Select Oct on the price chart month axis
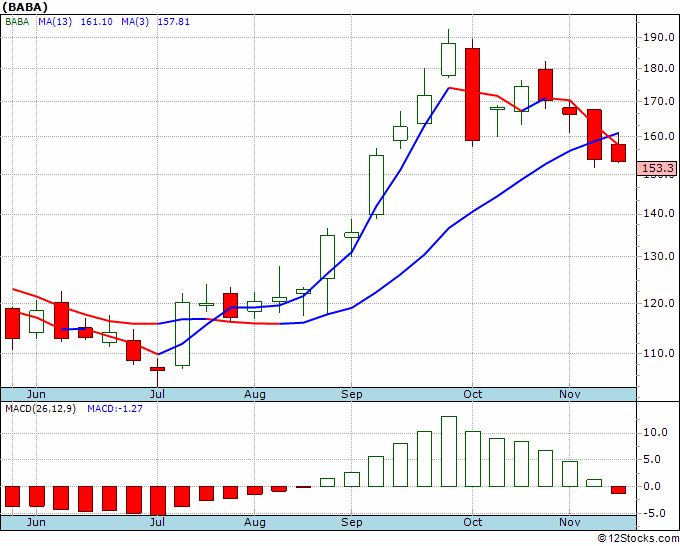 tap(472, 394)
